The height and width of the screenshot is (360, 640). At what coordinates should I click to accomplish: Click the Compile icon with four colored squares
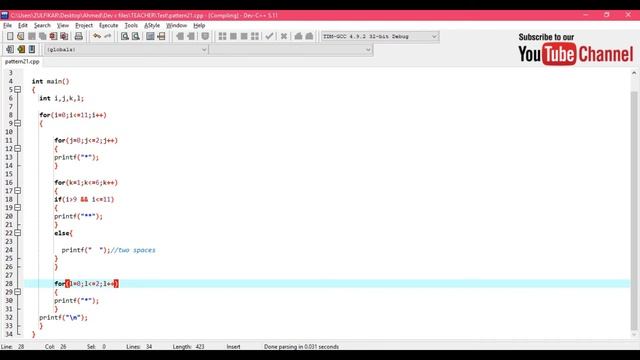point(222,36)
